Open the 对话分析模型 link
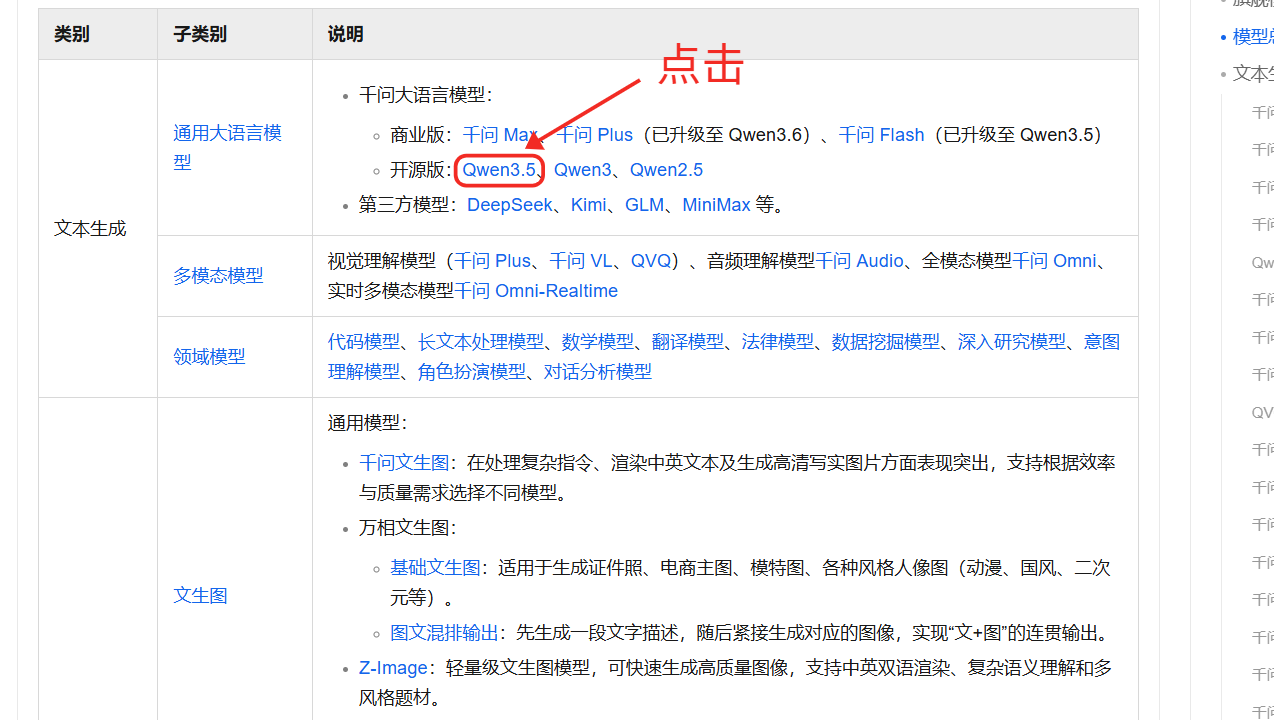This screenshot has height=720, width=1274. coord(598,372)
